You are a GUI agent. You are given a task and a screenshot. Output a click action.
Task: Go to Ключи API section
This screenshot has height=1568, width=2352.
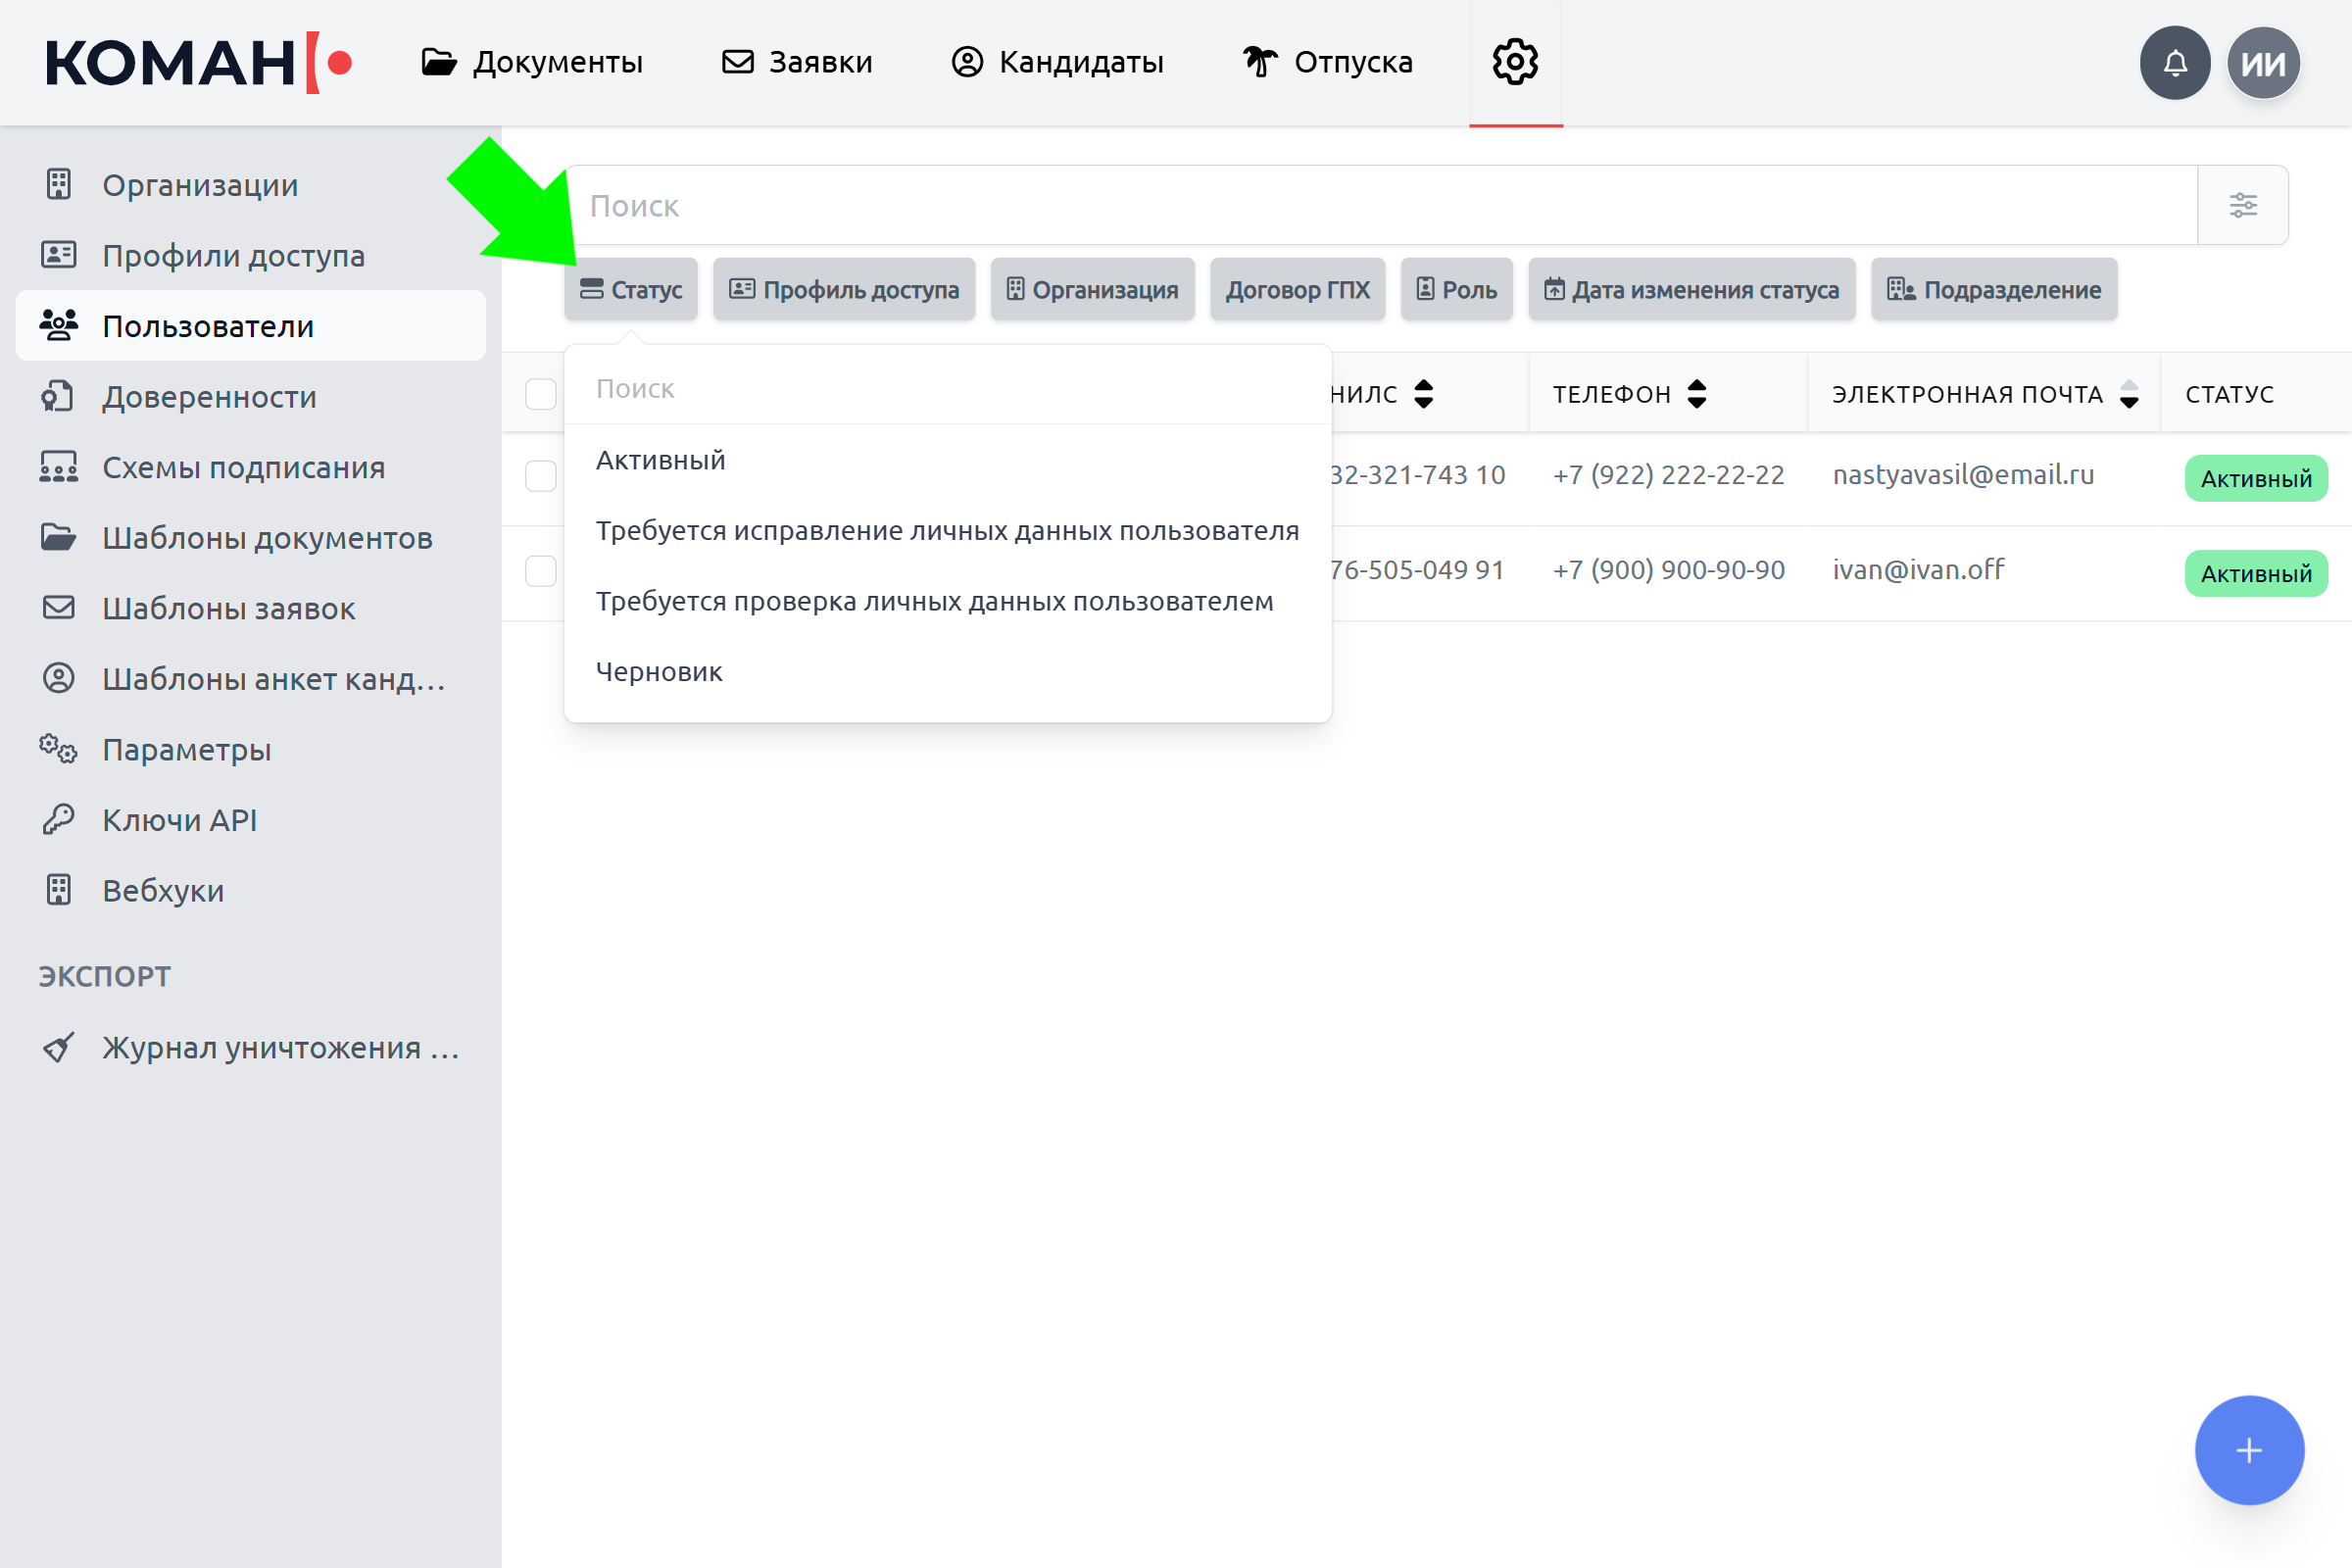click(x=180, y=820)
